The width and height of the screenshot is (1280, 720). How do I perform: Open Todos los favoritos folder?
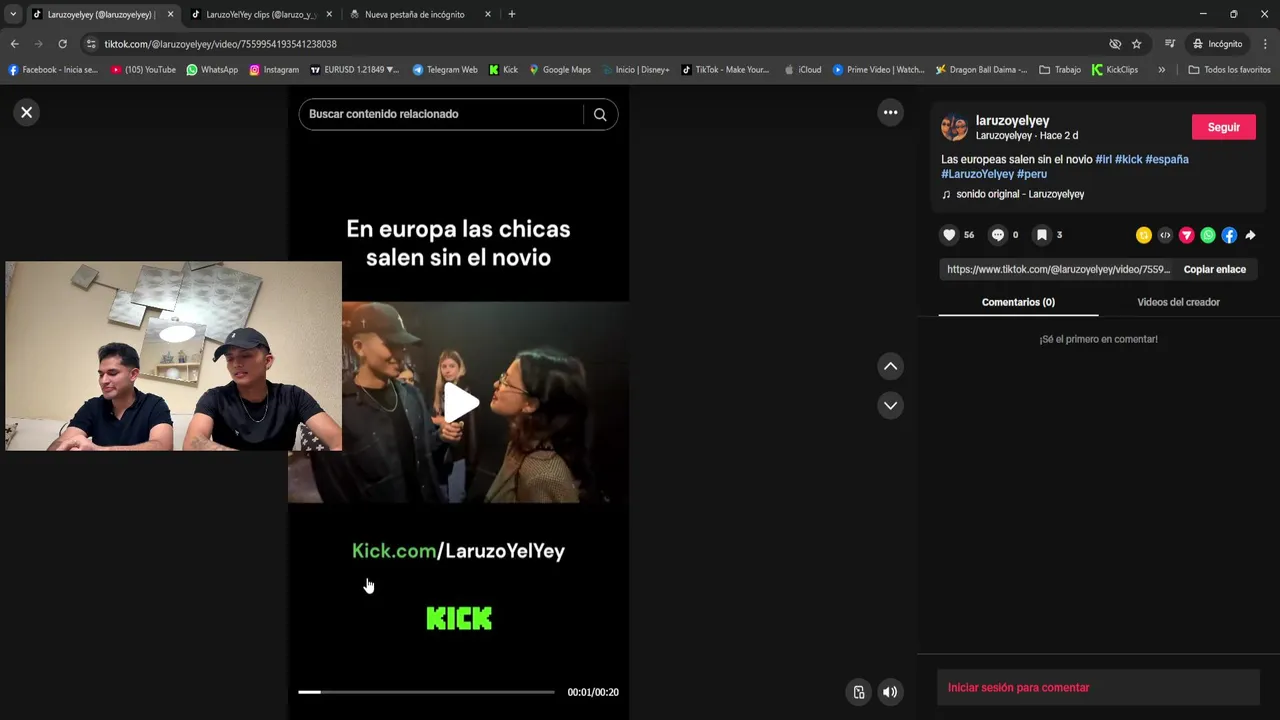[1229, 70]
